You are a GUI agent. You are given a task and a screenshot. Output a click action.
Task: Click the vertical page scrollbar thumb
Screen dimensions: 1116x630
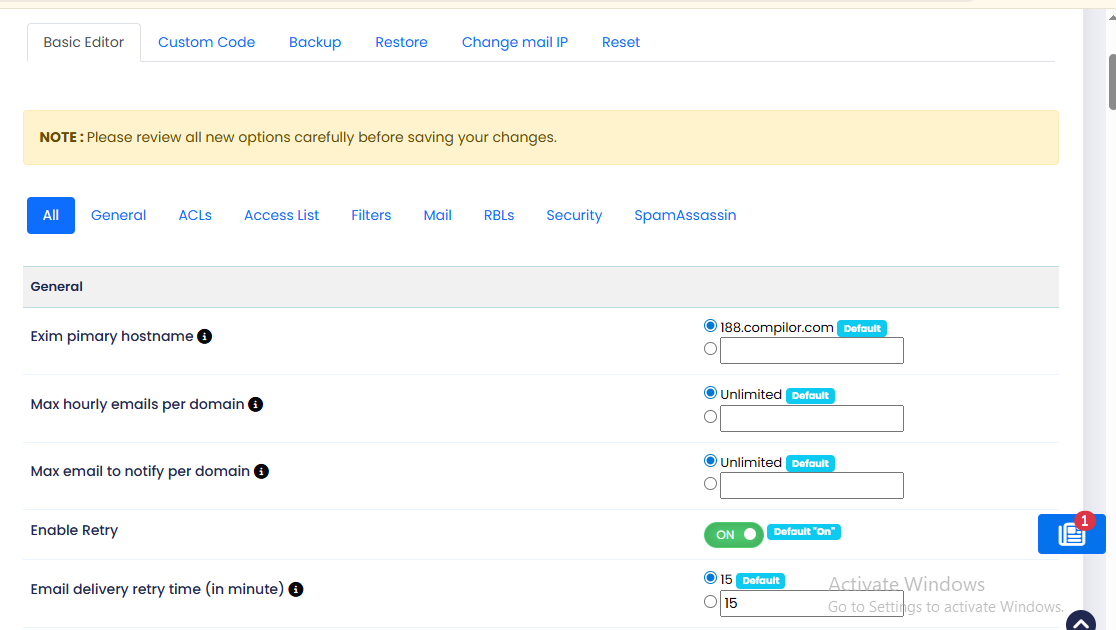tap(1111, 82)
